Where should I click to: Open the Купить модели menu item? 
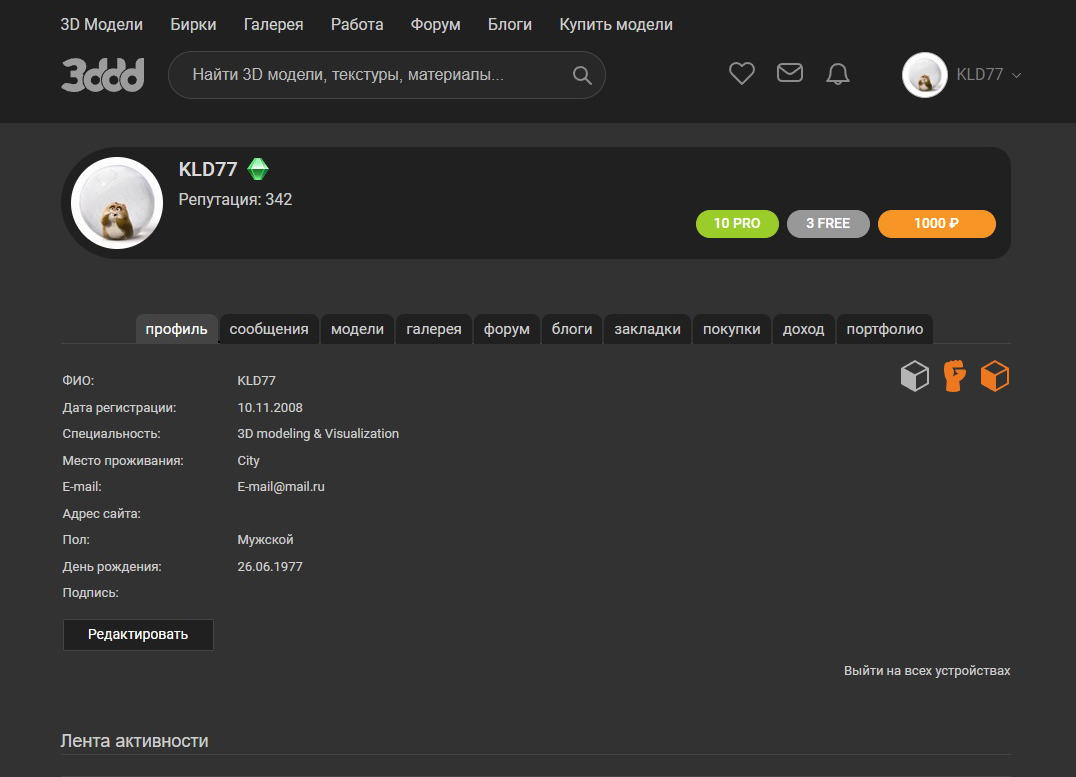(x=616, y=25)
